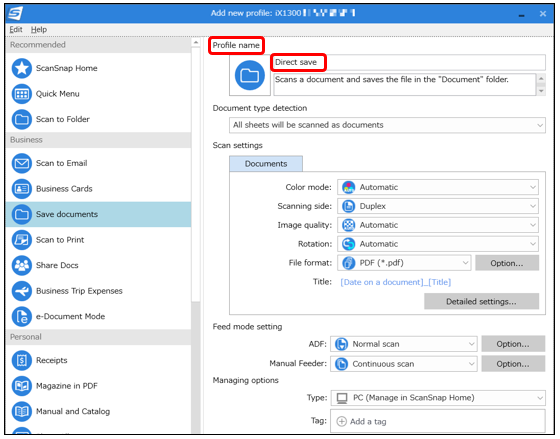Open the Manual Feeder dropdown
Image resolution: width=560 pixels, height=439 pixels.
404,364
